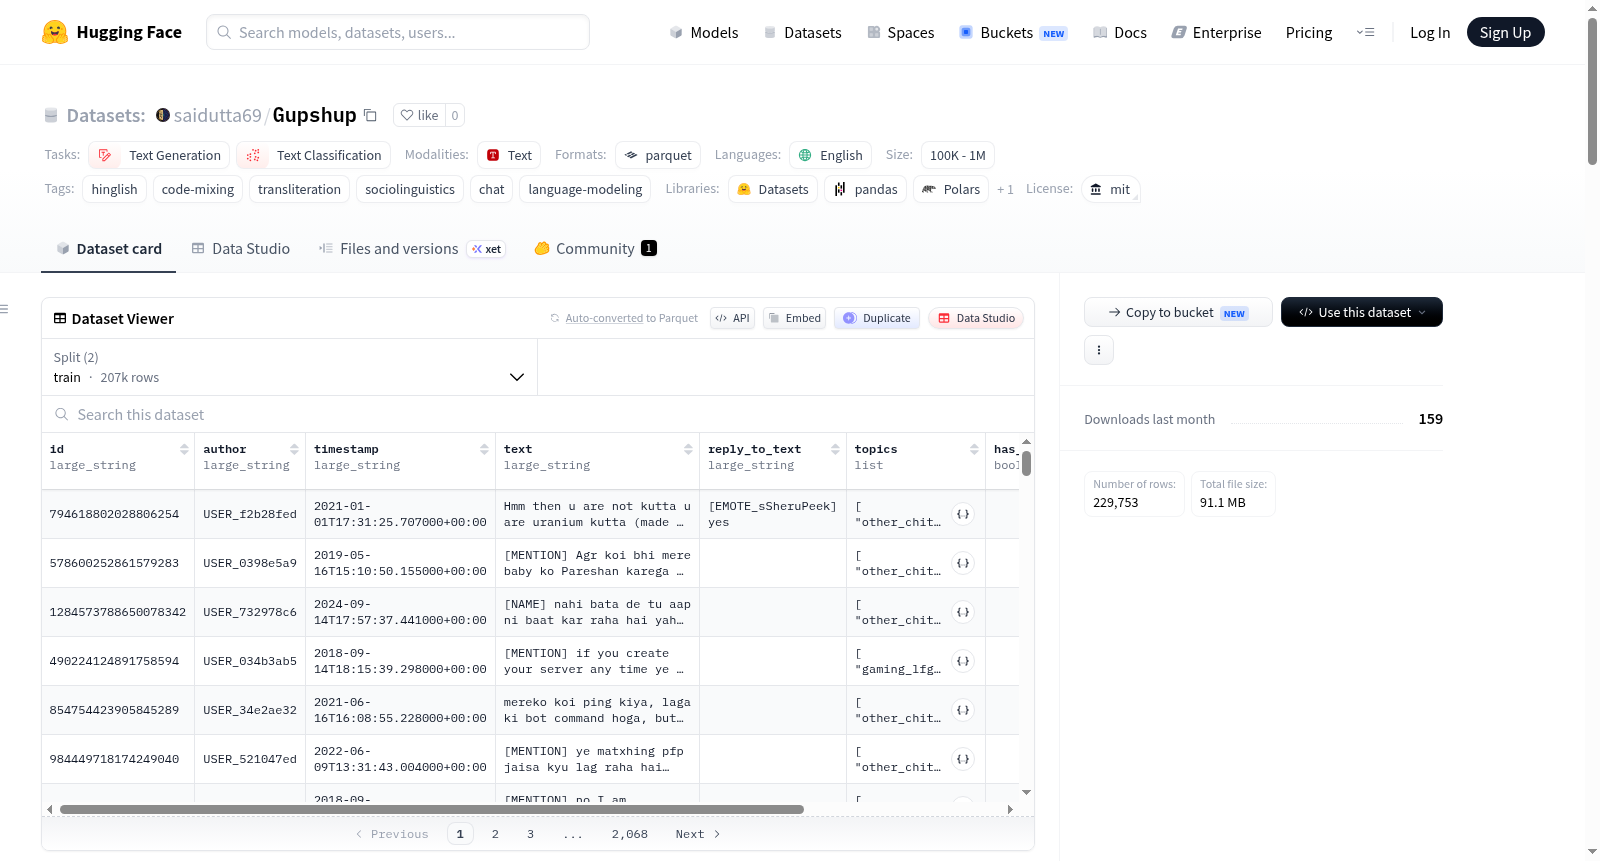Sort the reply_to_text column
Image resolution: width=1600 pixels, height=861 pixels.
point(835,449)
